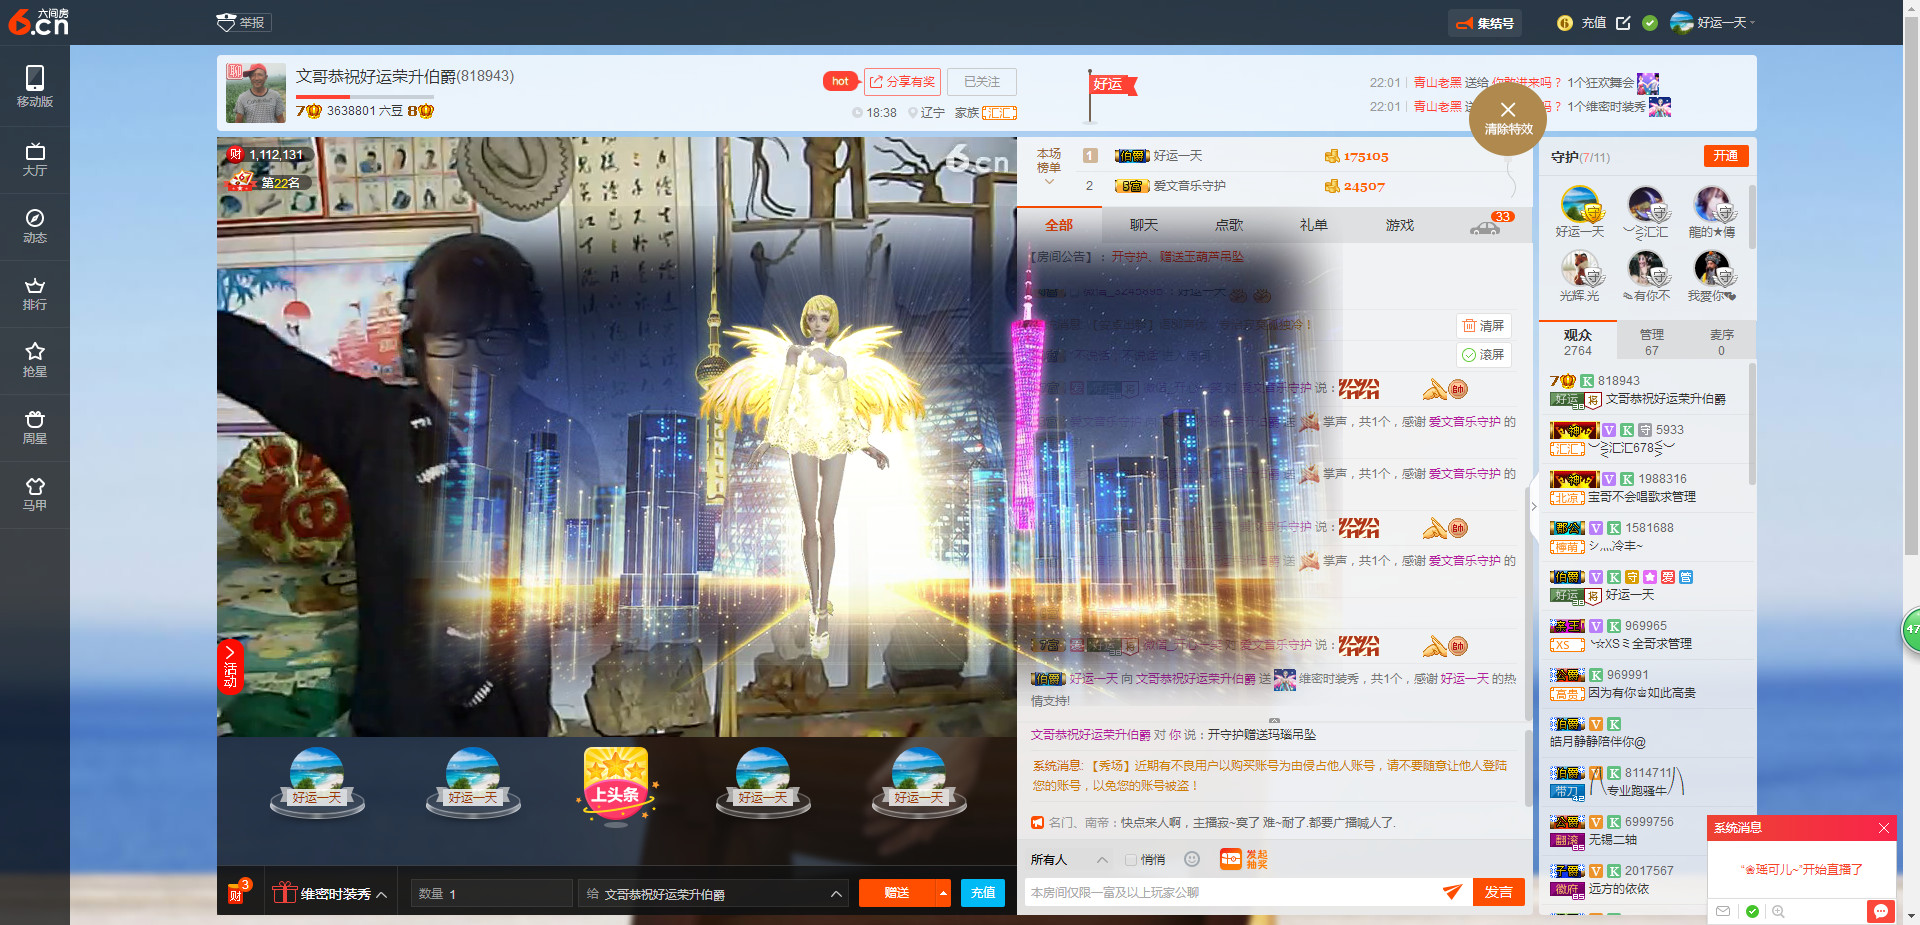Enable the 悄悄 whisper checkbox
The image size is (1920, 925).
pyautogui.click(x=1131, y=860)
